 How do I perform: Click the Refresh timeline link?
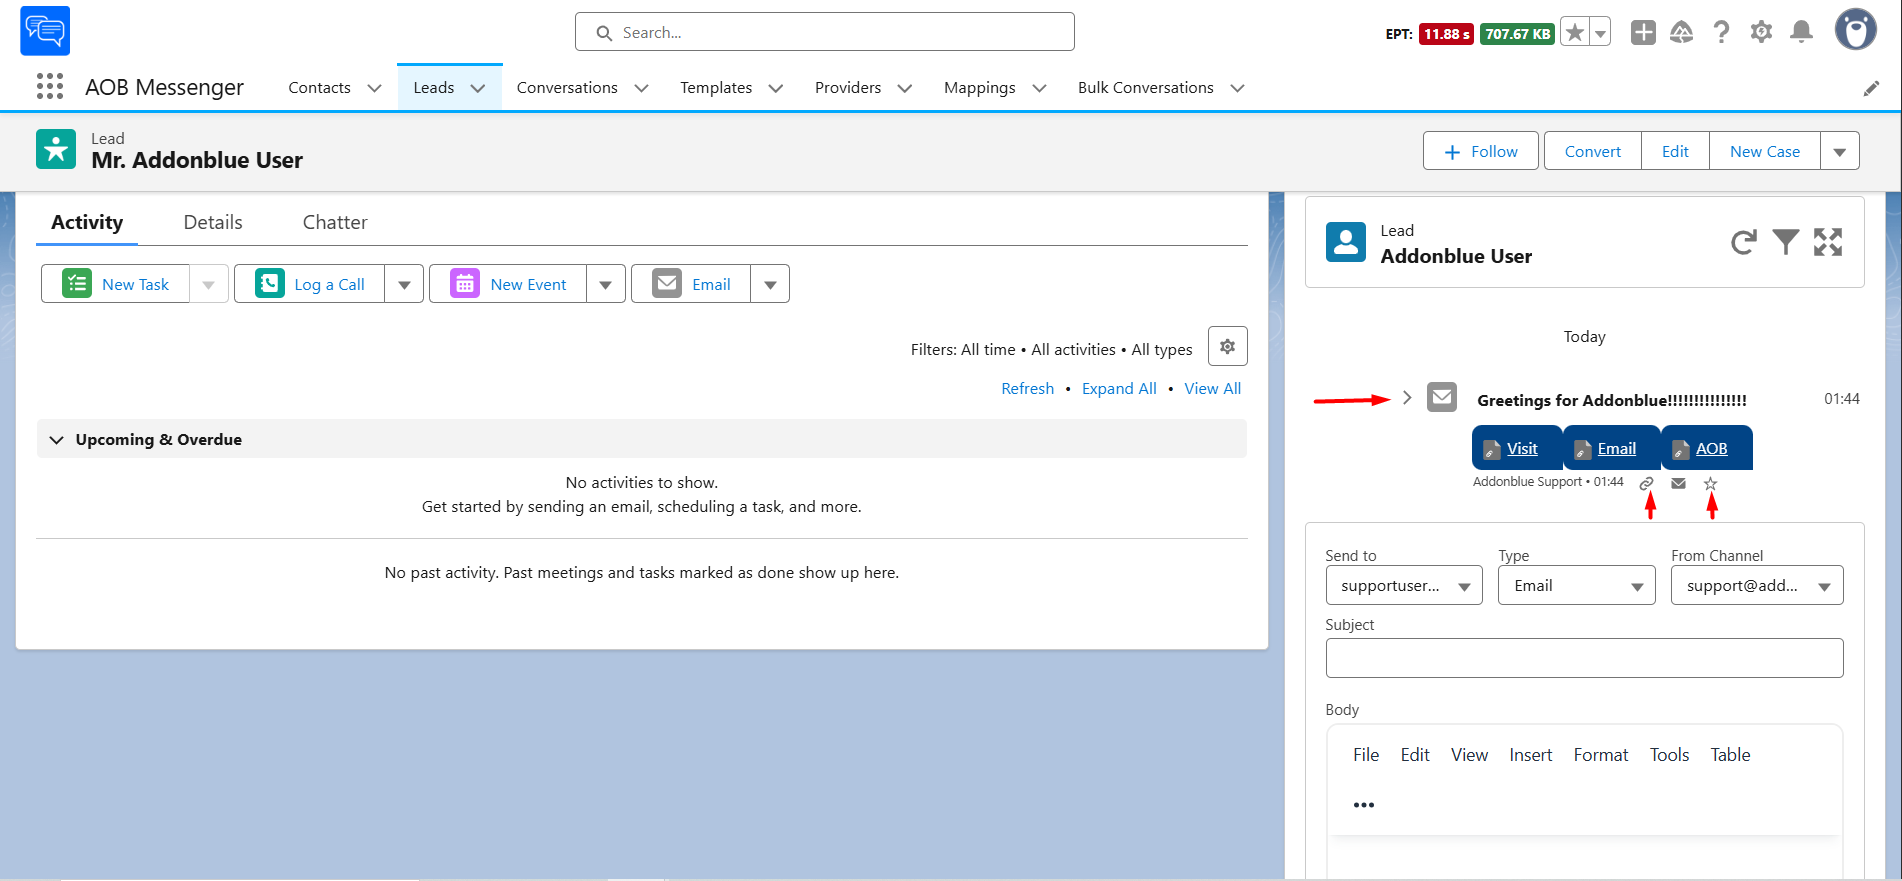click(x=1027, y=388)
